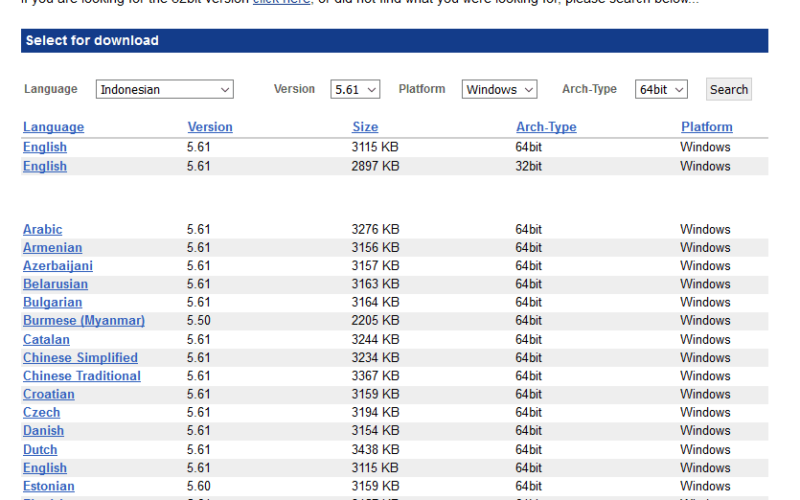The image size is (800, 500).
Task: Open the Dutch download link
Action: point(40,450)
